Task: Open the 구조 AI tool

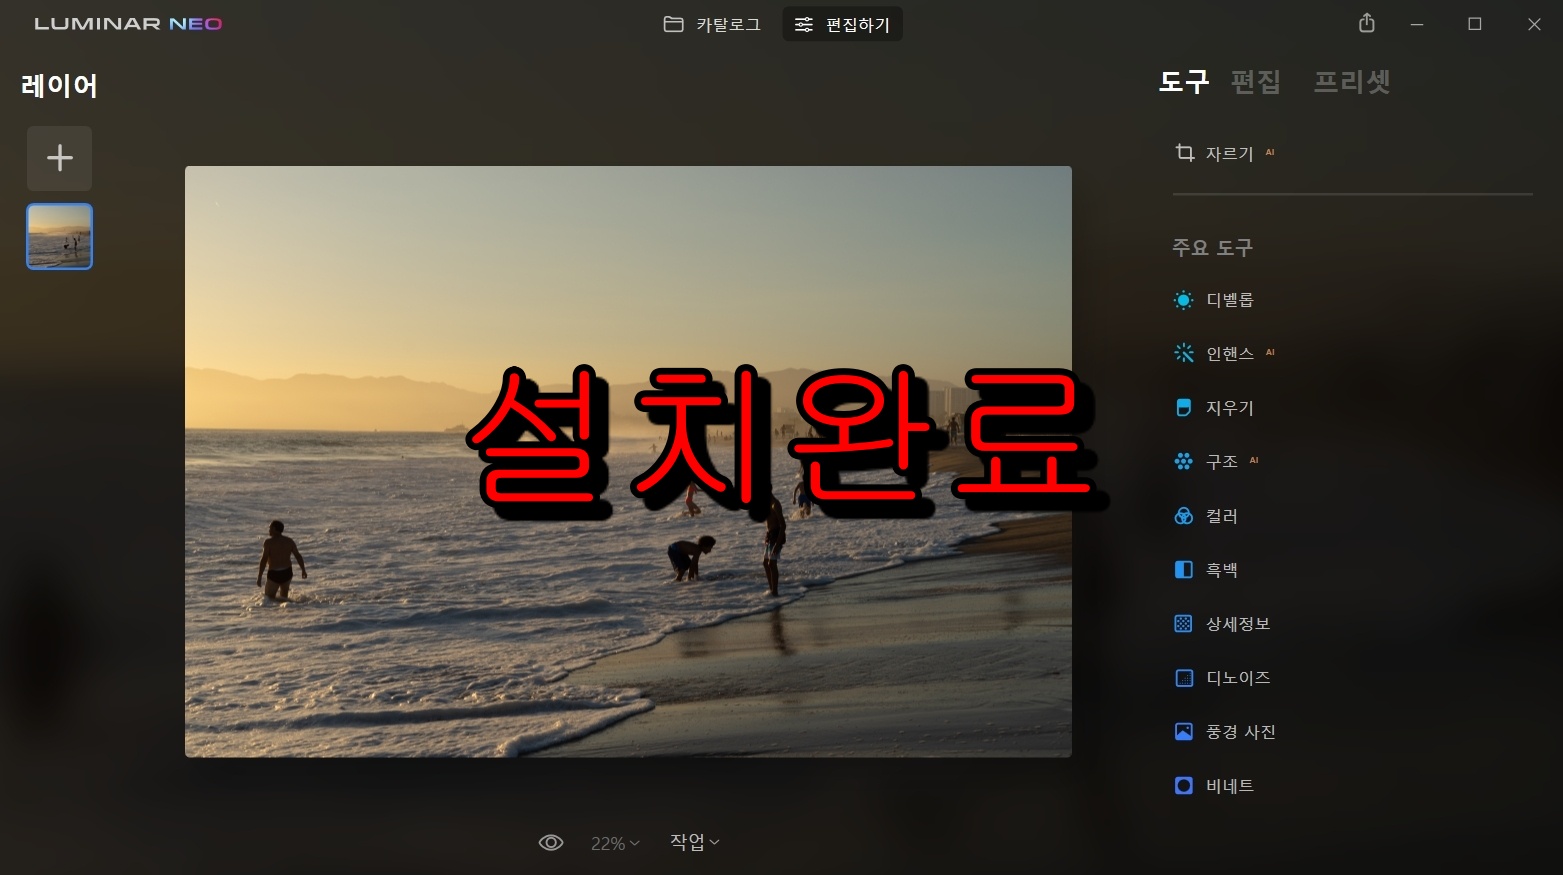Action: point(1221,461)
